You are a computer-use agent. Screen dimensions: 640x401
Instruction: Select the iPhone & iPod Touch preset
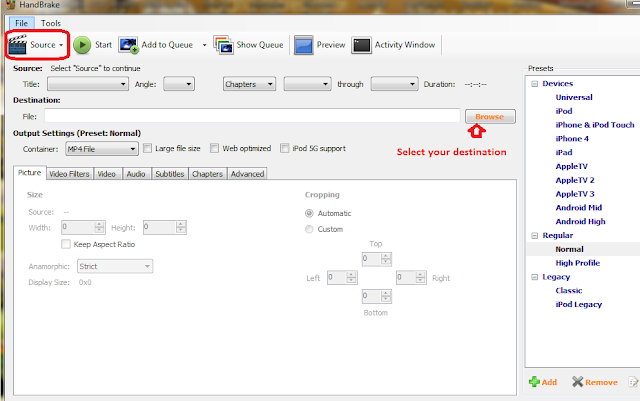pyautogui.click(x=595, y=125)
